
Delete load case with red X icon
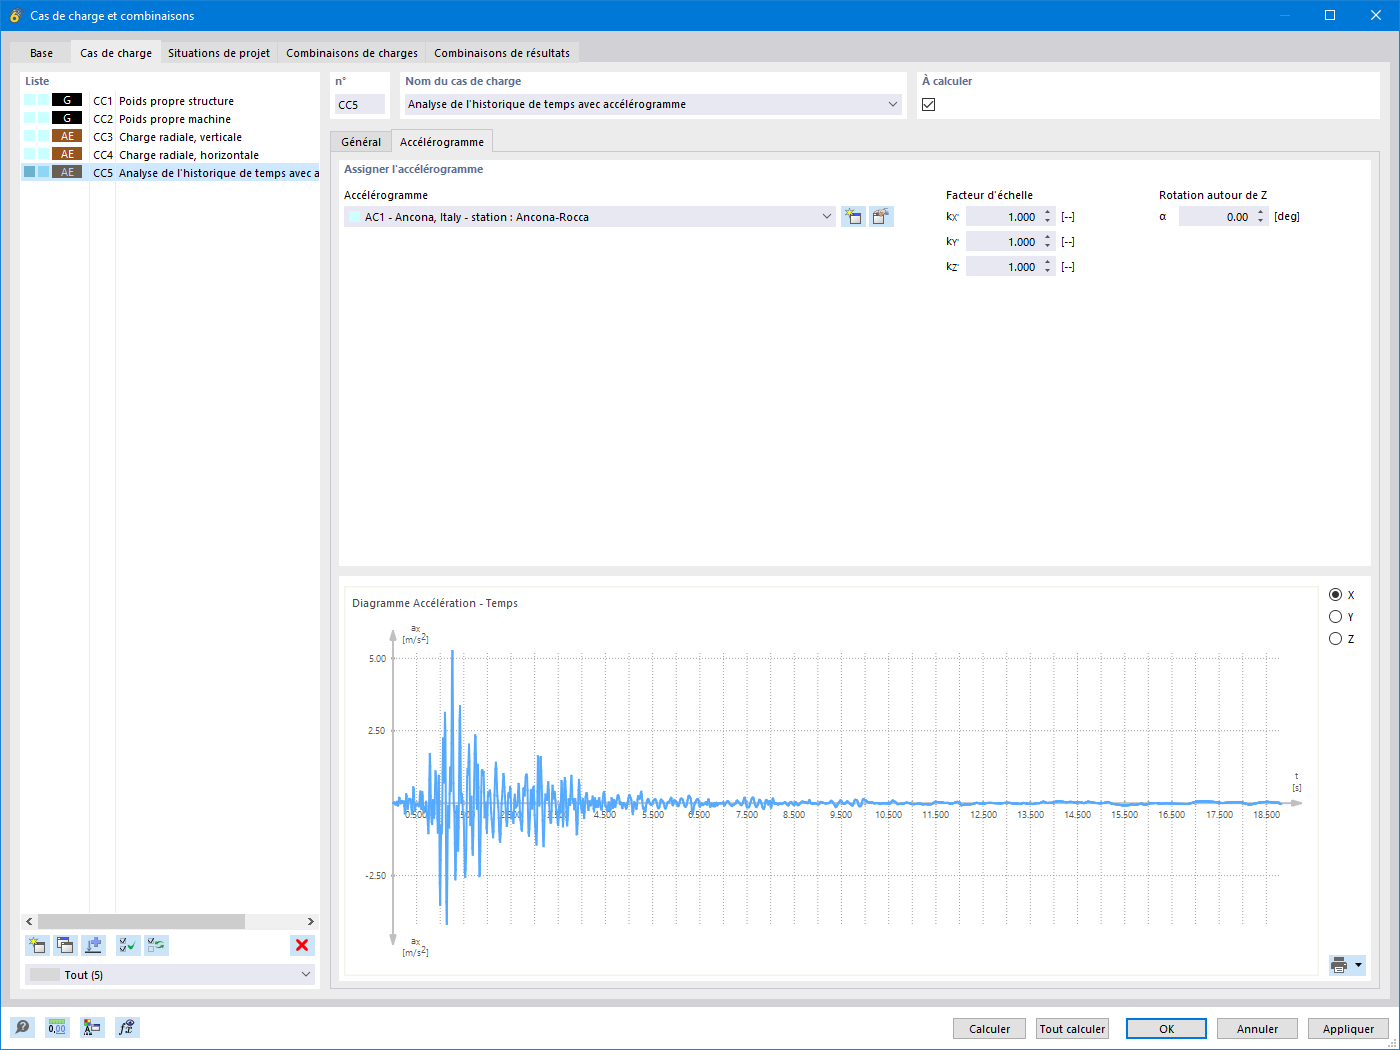point(302,945)
